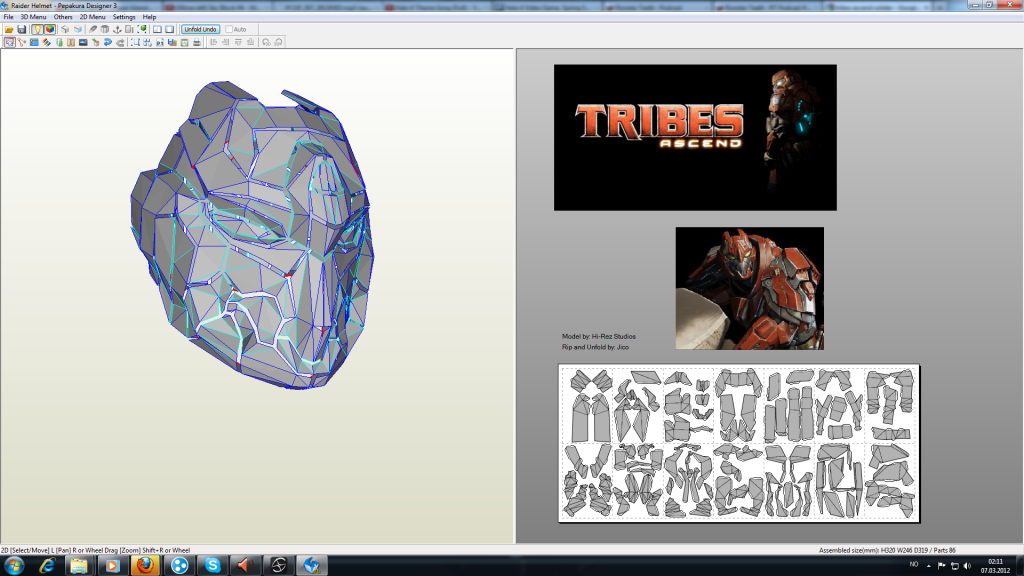Open Windows Explorer folder in taskbar
This screenshot has width=1024, height=576.
pos(79,566)
